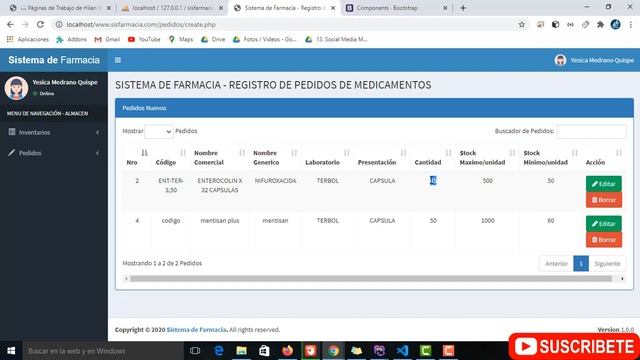The width and height of the screenshot is (640, 360).
Task: Click browser back arrow
Action: tap(10, 24)
